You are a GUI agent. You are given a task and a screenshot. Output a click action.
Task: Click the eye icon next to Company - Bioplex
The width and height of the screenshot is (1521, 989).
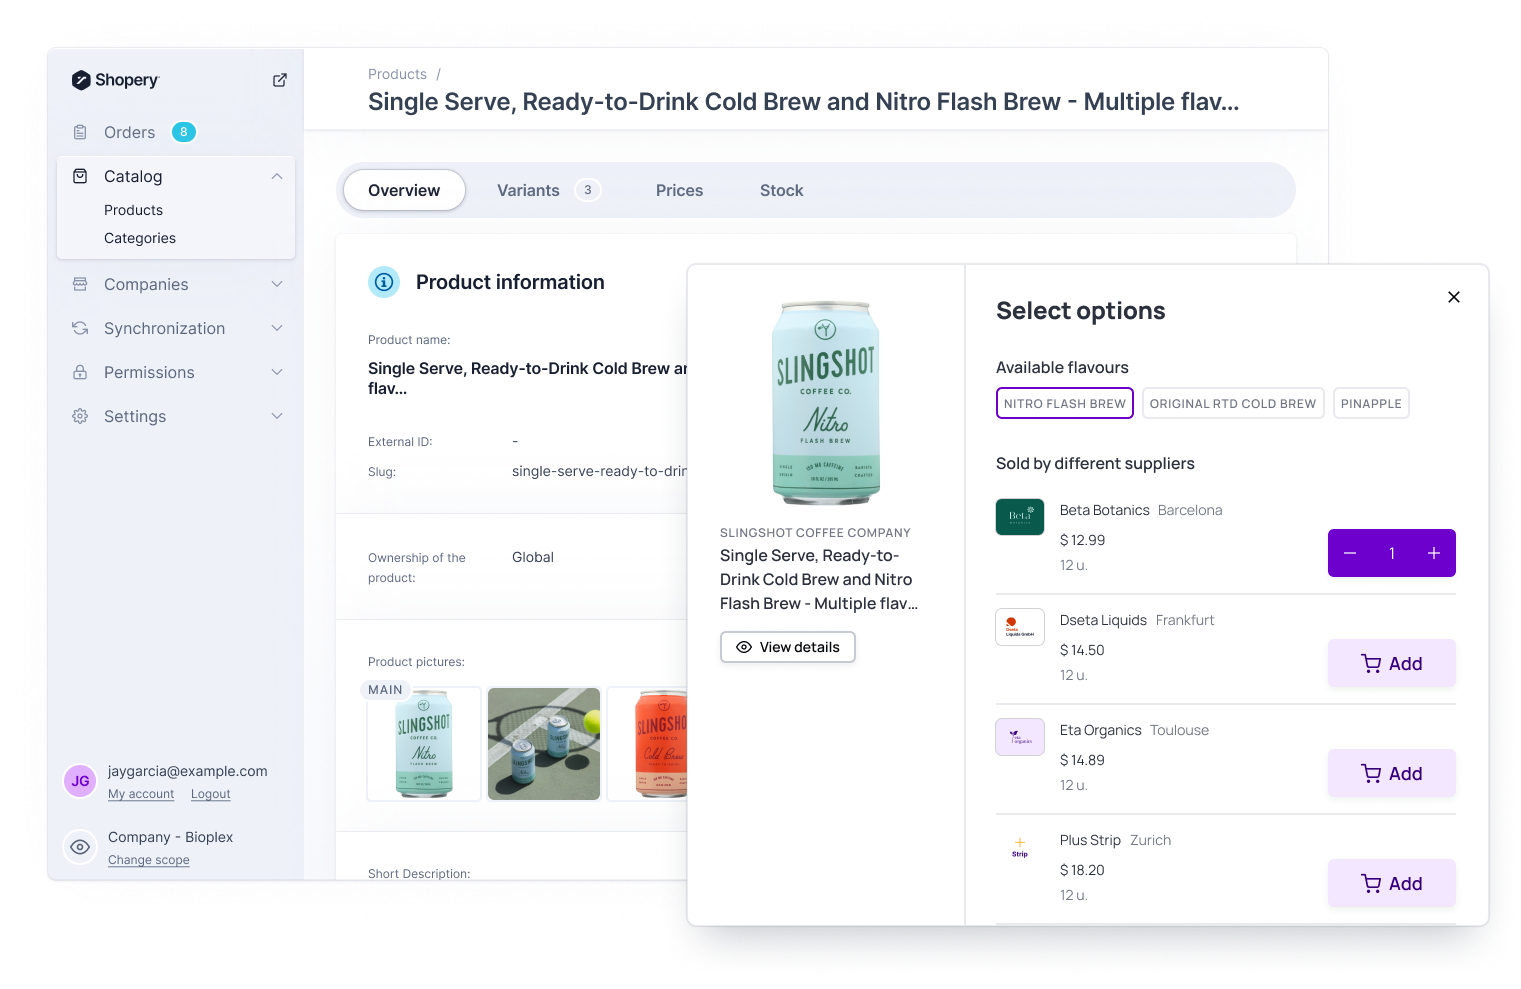(x=80, y=847)
